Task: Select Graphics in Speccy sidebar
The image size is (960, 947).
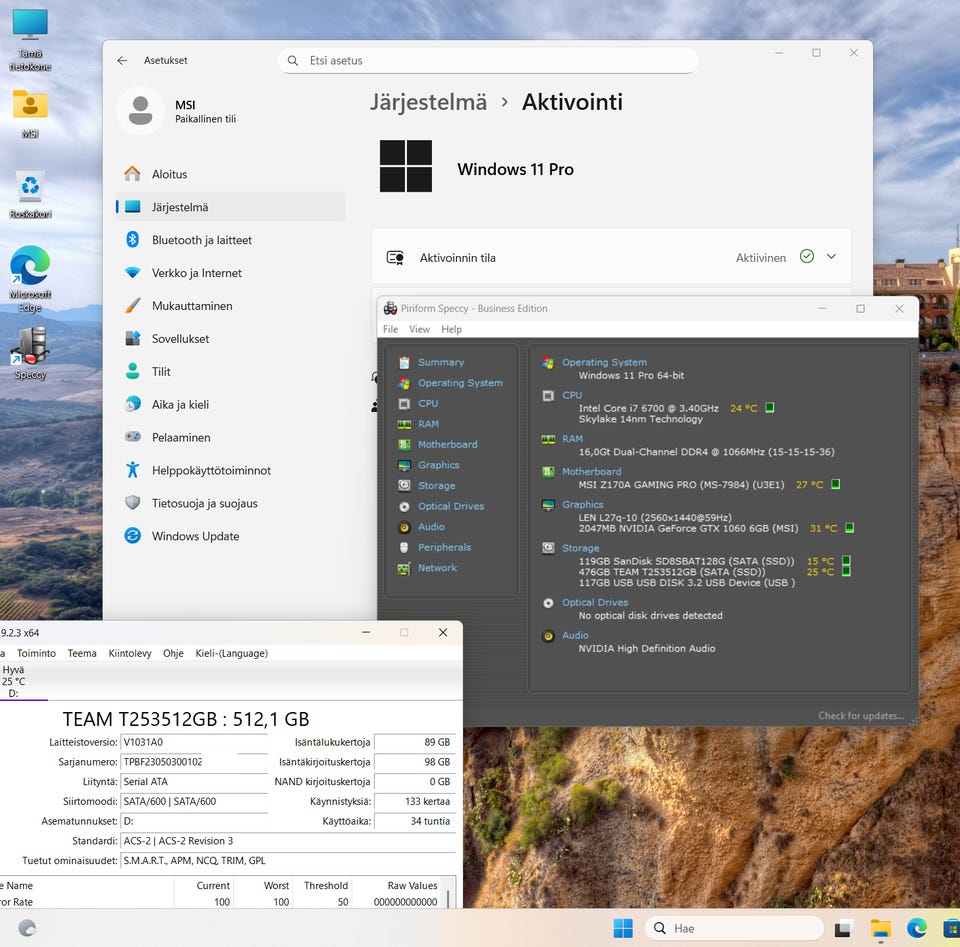Action: 438,465
